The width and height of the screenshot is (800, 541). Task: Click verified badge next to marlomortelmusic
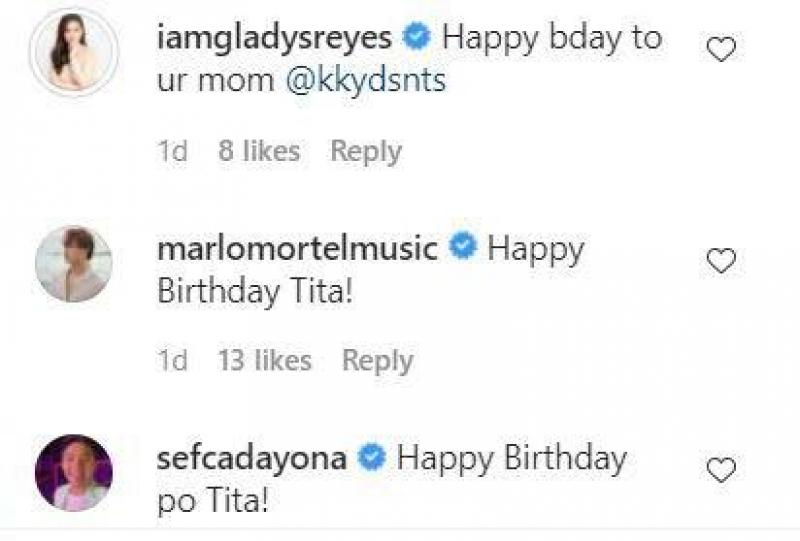462,248
